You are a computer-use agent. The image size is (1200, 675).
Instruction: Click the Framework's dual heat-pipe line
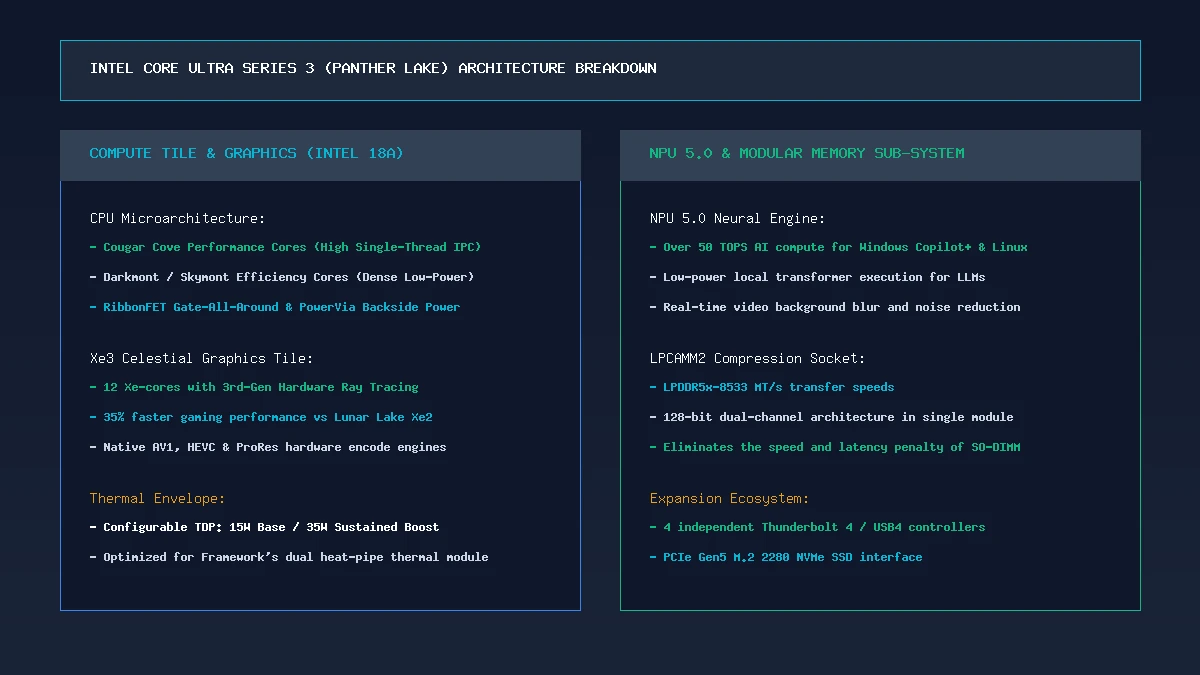click(x=289, y=557)
